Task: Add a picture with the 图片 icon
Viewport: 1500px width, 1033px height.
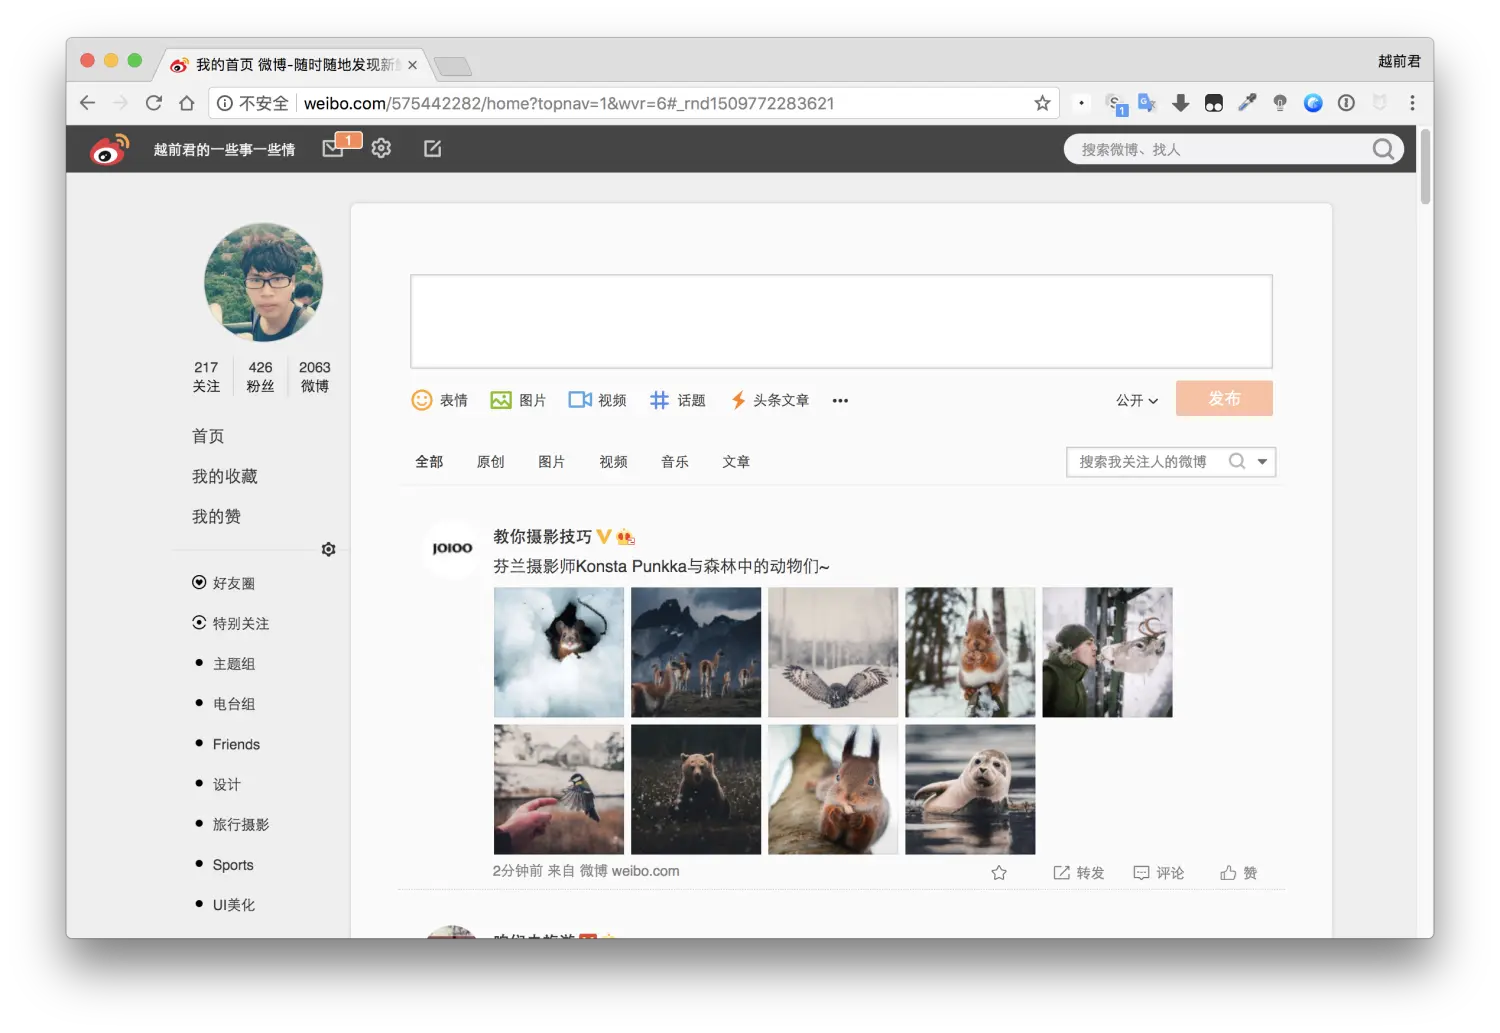Action: pos(501,400)
